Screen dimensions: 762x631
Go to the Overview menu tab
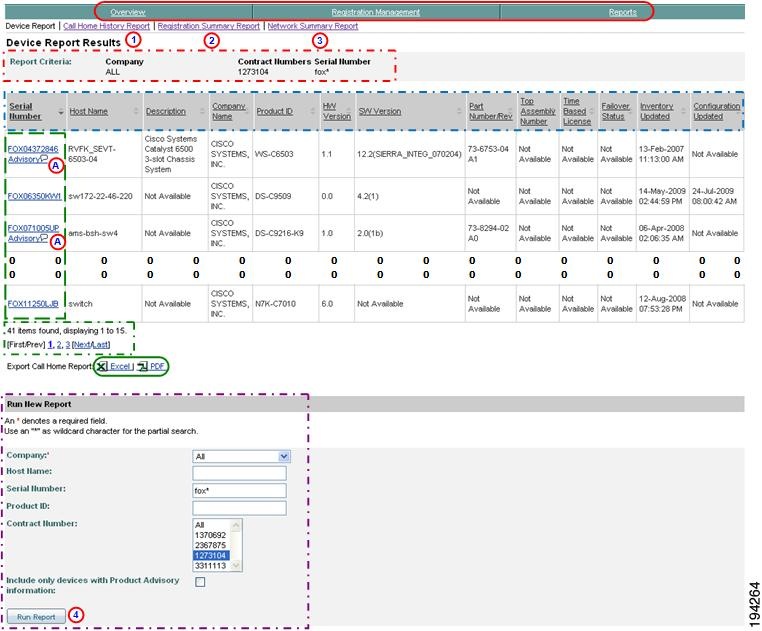point(127,12)
